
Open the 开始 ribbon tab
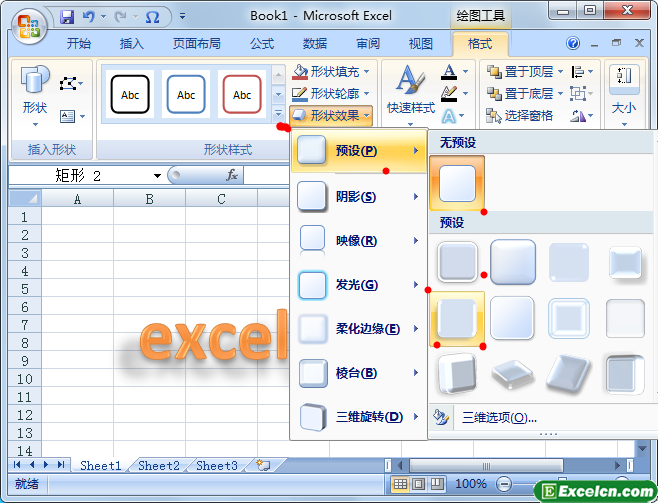79,43
